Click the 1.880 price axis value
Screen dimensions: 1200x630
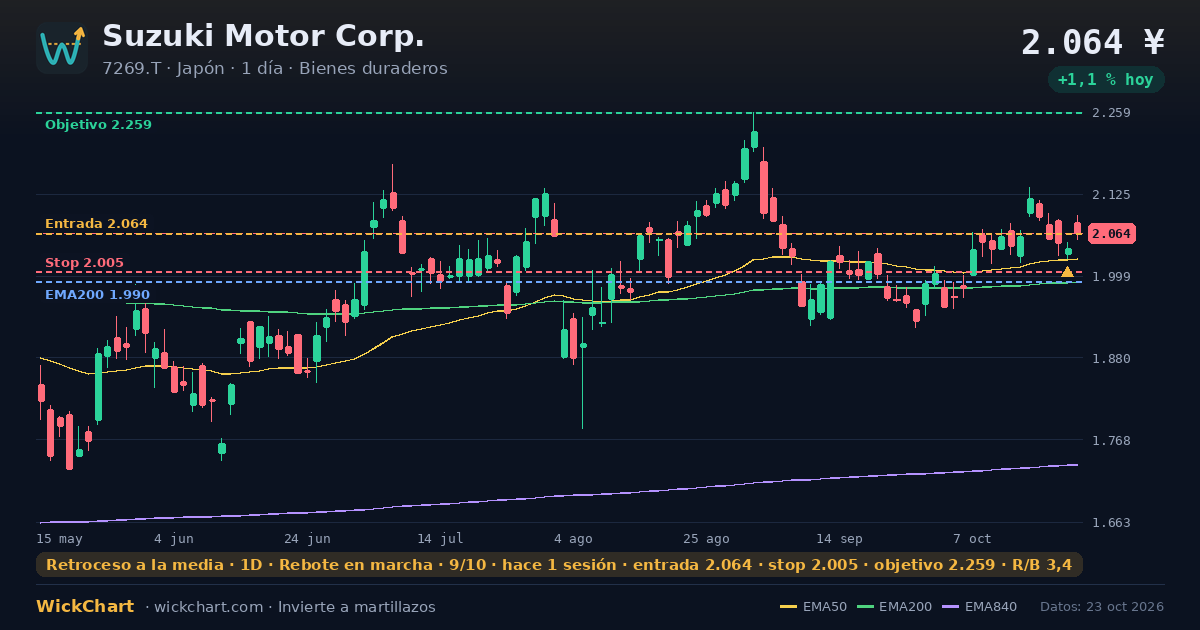[x=1112, y=359]
